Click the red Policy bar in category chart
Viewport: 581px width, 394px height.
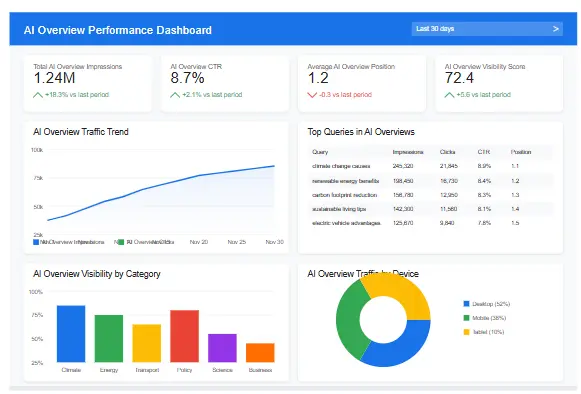[x=185, y=336]
